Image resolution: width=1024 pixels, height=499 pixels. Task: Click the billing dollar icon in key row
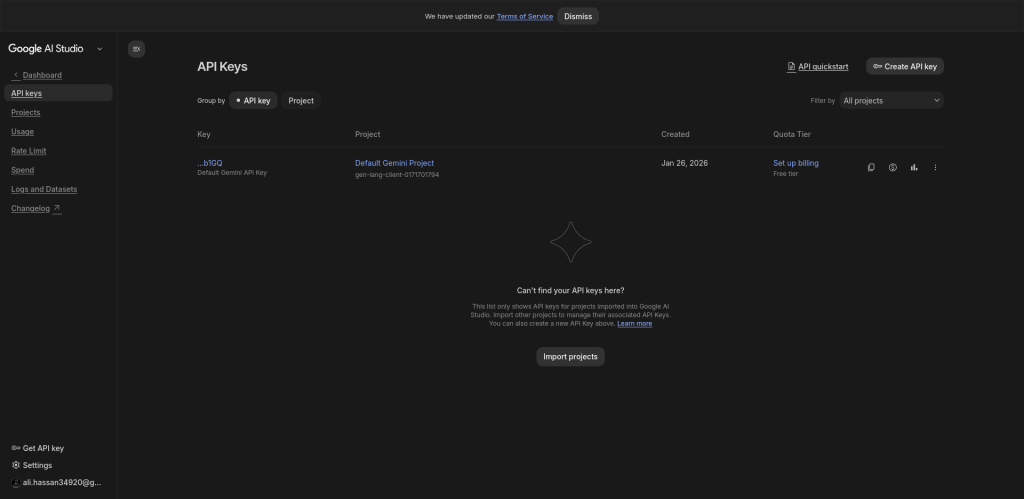point(892,167)
